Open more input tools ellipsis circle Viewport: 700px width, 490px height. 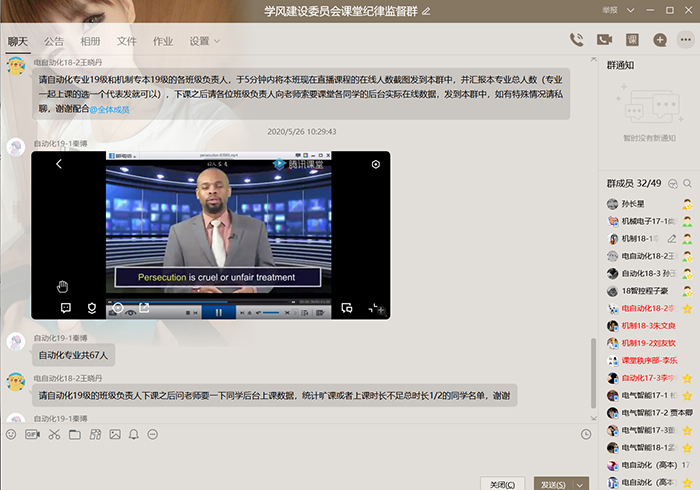tap(153, 434)
